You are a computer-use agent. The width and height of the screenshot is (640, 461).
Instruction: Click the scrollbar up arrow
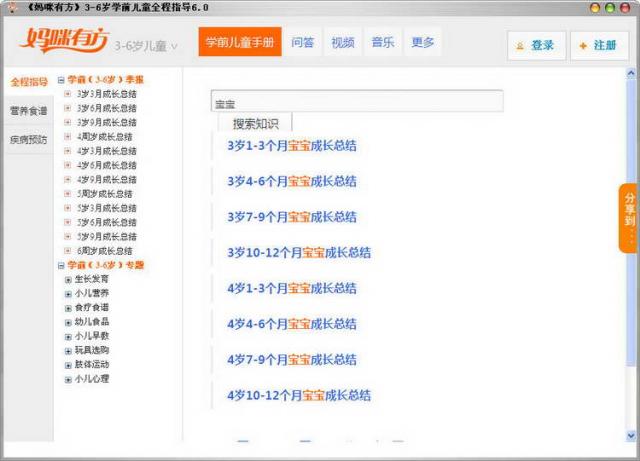pyautogui.click(x=631, y=74)
